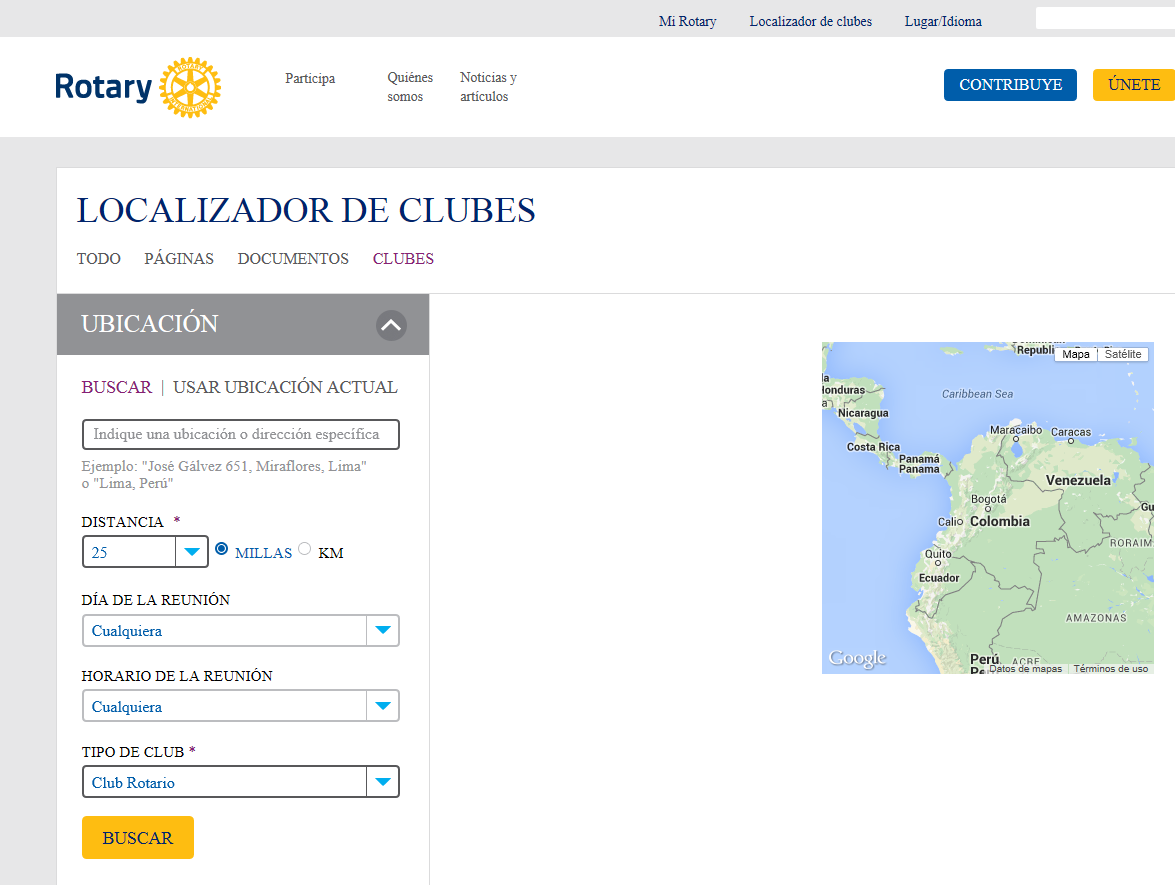This screenshot has width=1175, height=885.
Task: Click the Colombia label on the map
Action: click(1000, 522)
